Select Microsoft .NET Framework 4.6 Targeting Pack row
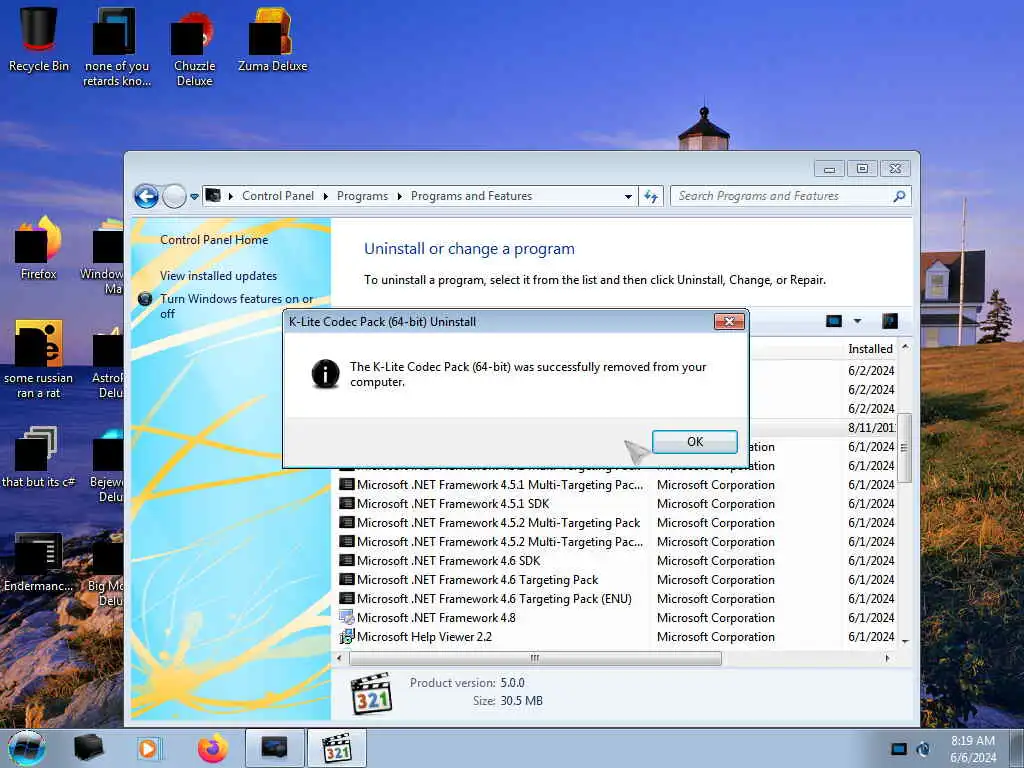1024x768 pixels. tap(616, 579)
